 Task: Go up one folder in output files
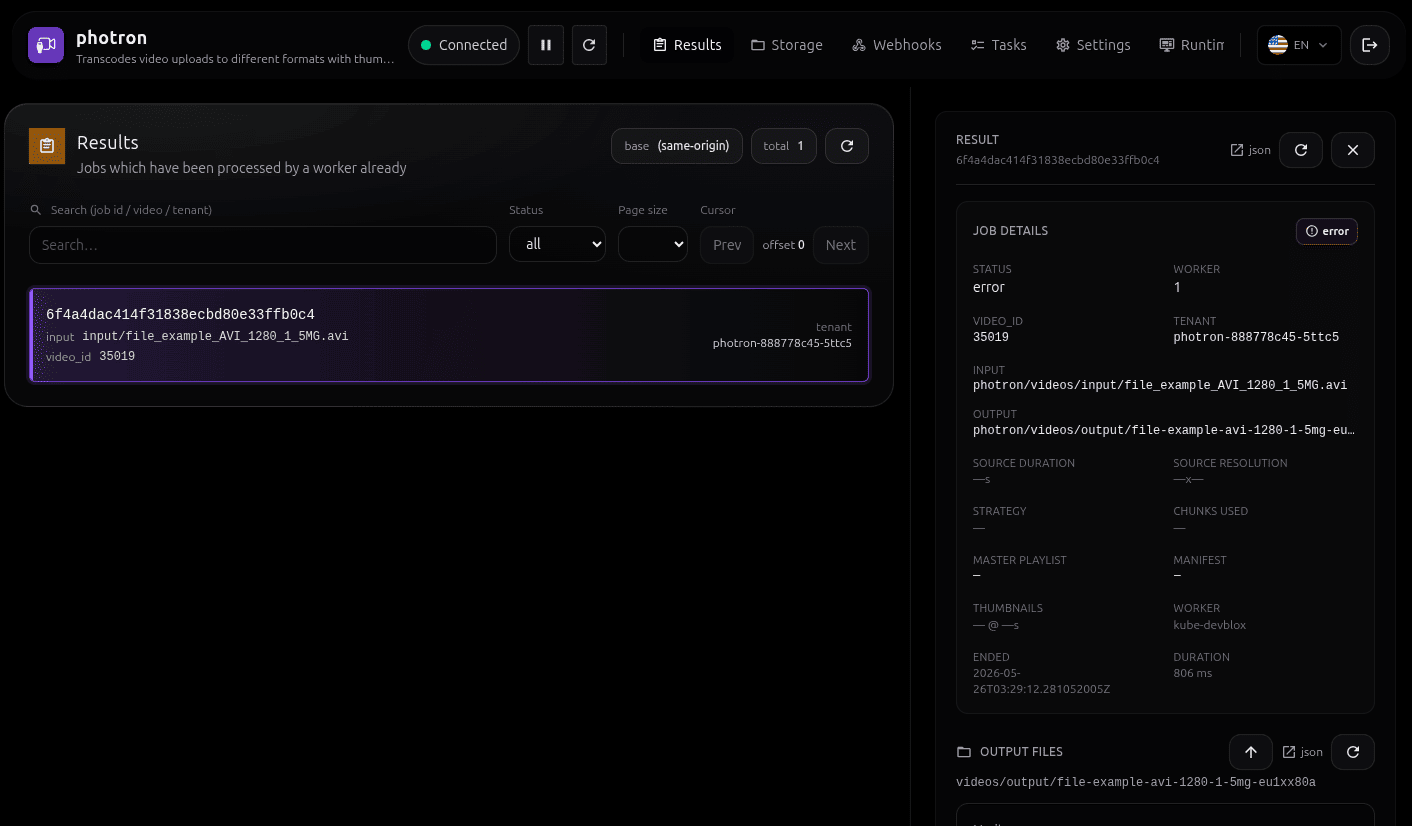[1251, 752]
